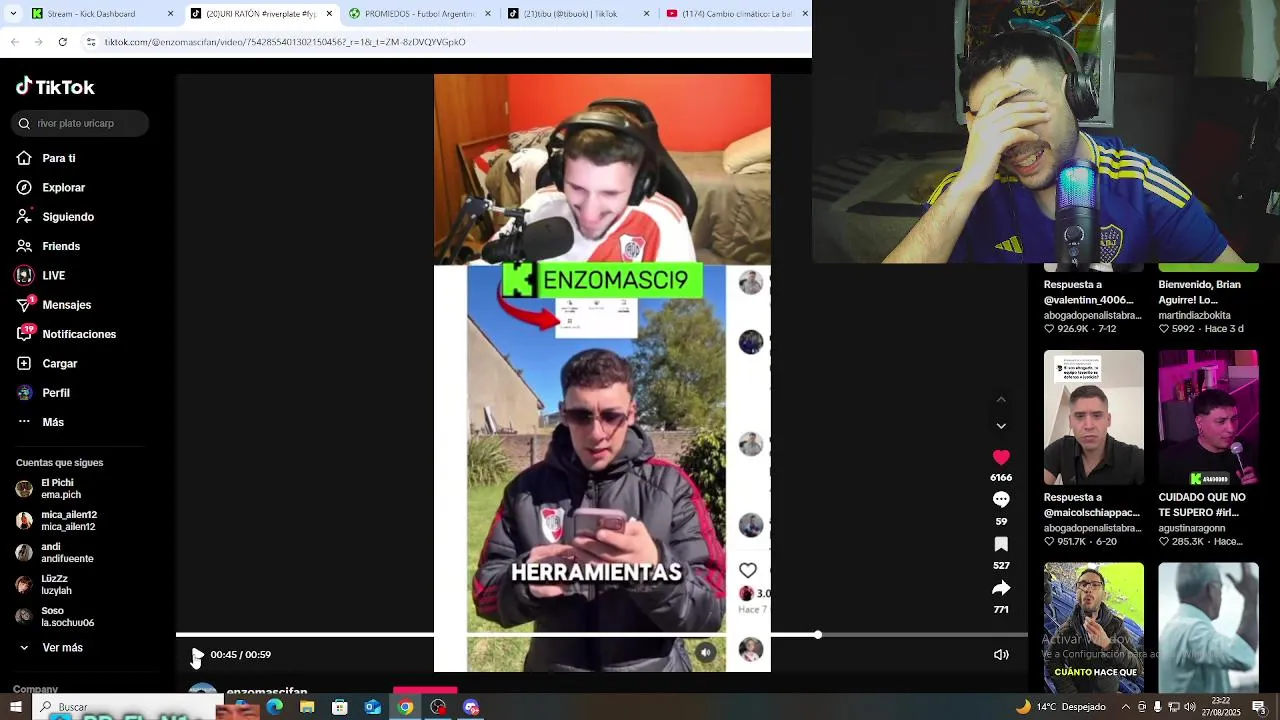
Task: Click the site info icon in address bar
Action: point(91,42)
